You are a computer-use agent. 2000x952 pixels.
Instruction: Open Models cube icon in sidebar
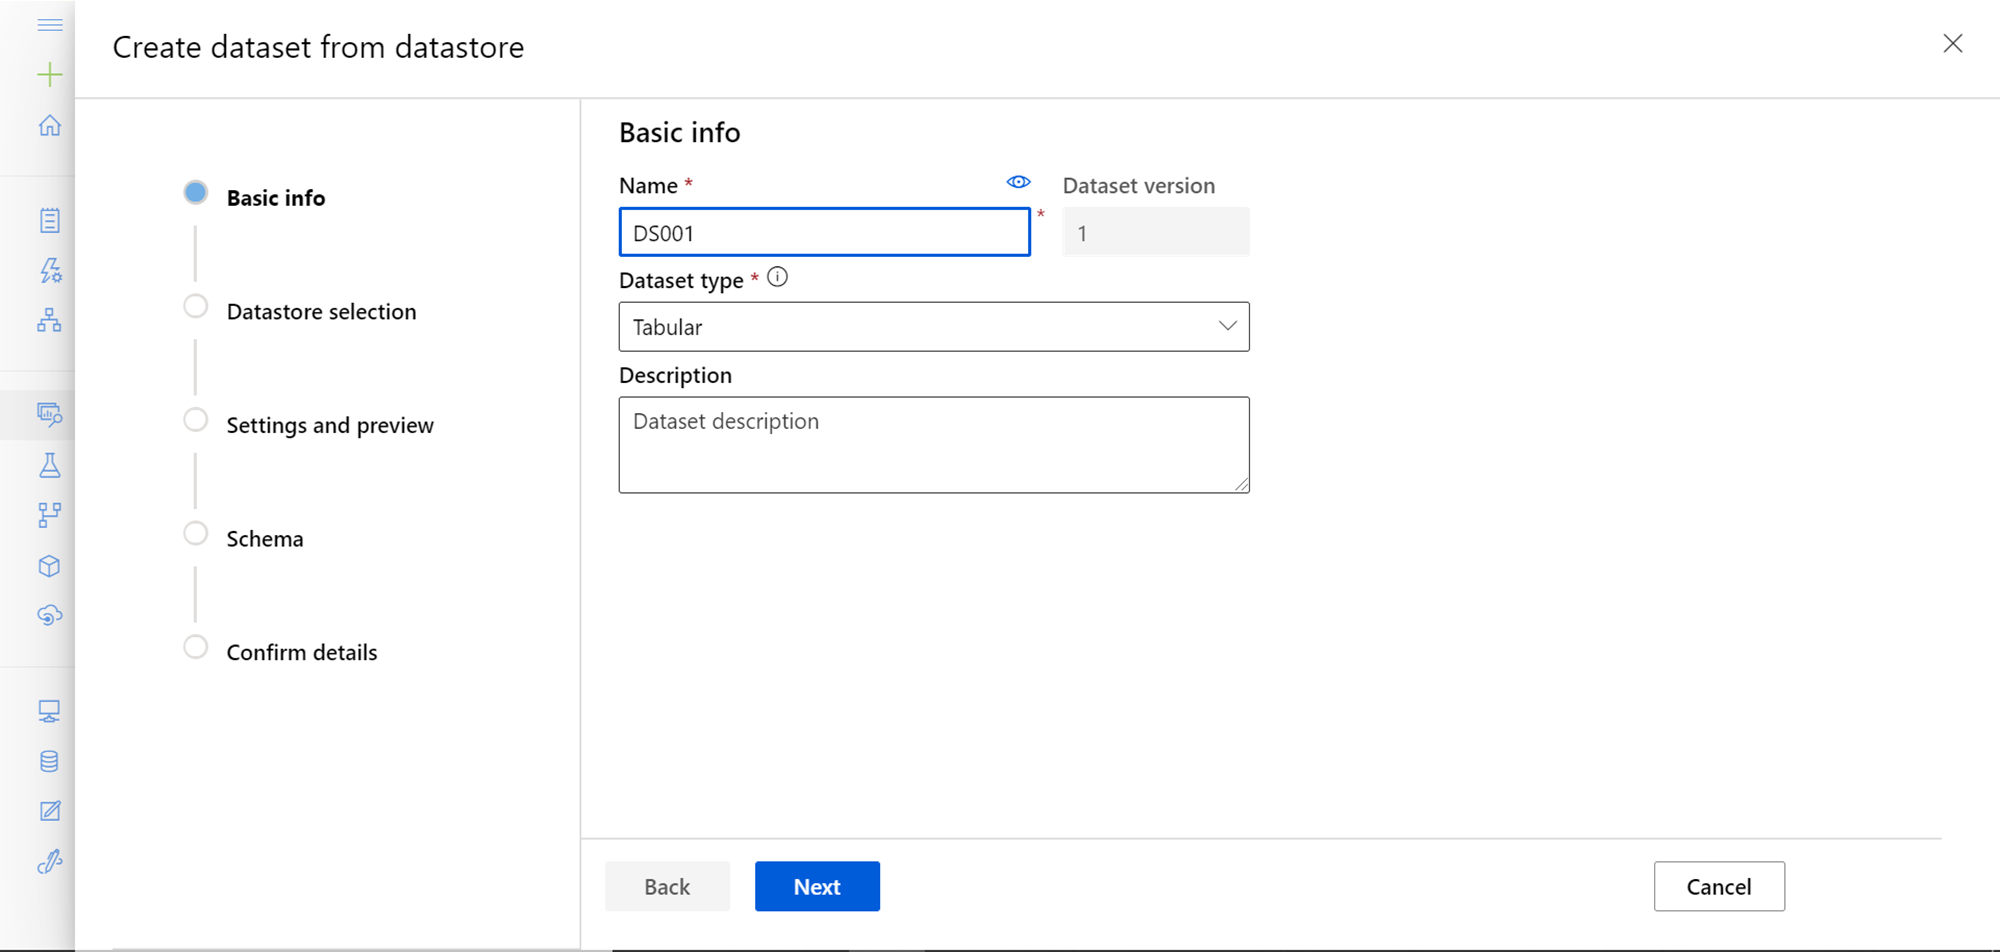49,566
